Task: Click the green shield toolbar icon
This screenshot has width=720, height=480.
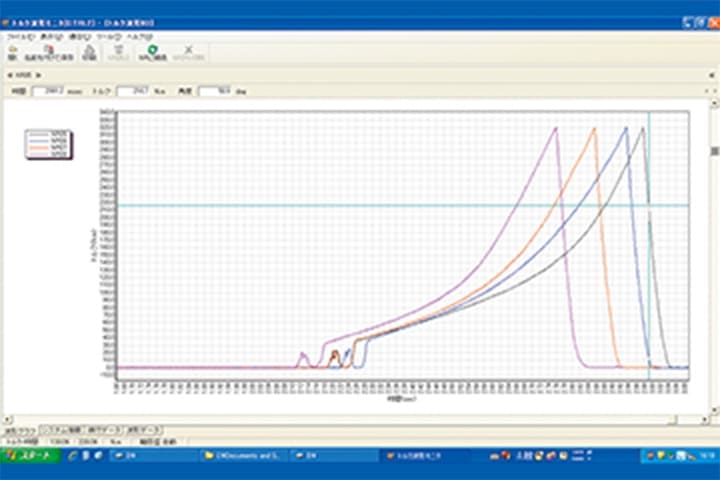Action: (152, 52)
